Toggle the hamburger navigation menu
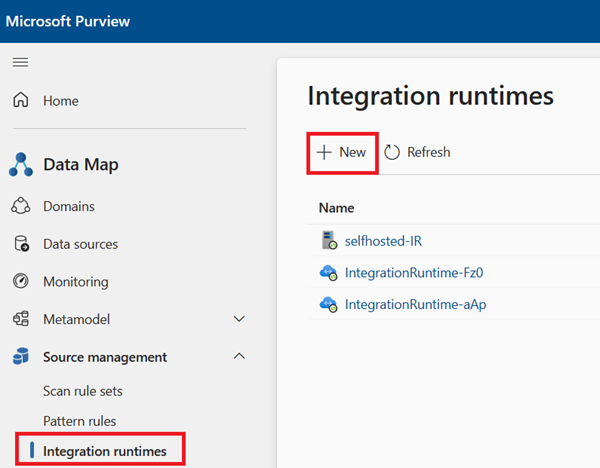Image resolution: width=600 pixels, height=468 pixels. coord(20,62)
